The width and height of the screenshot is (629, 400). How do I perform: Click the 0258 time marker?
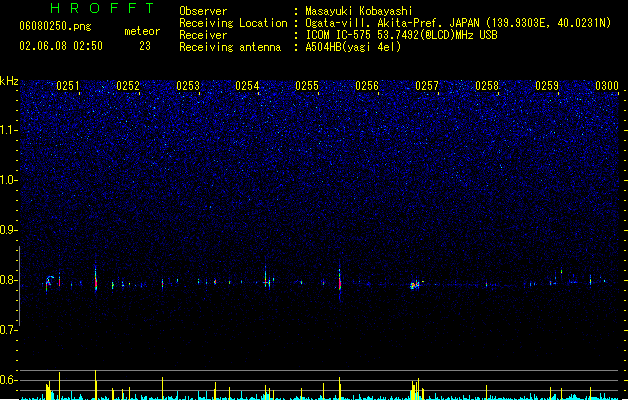tap(487, 86)
